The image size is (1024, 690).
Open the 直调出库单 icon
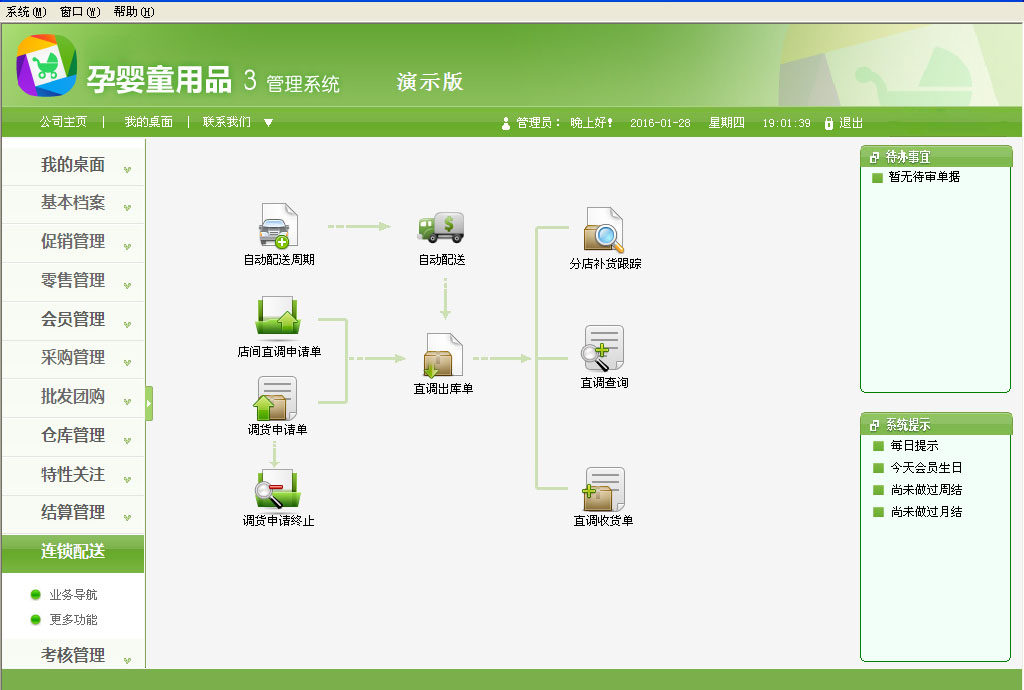pyautogui.click(x=443, y=356)
